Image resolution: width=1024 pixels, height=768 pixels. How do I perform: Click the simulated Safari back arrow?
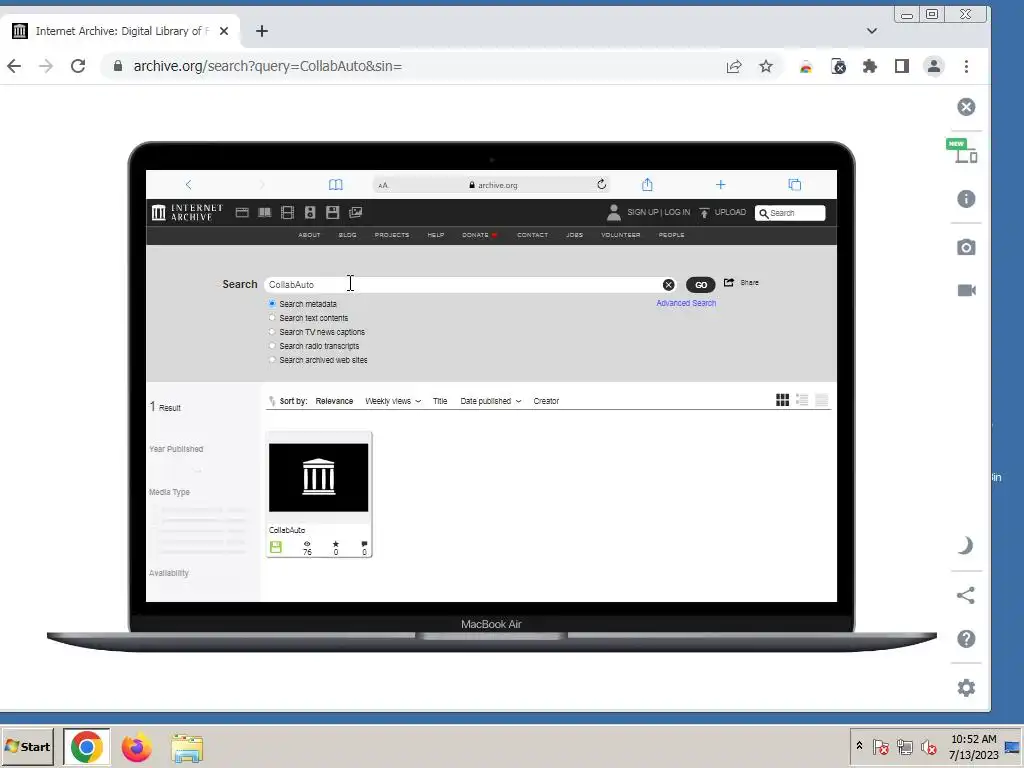tap(188, 185)
